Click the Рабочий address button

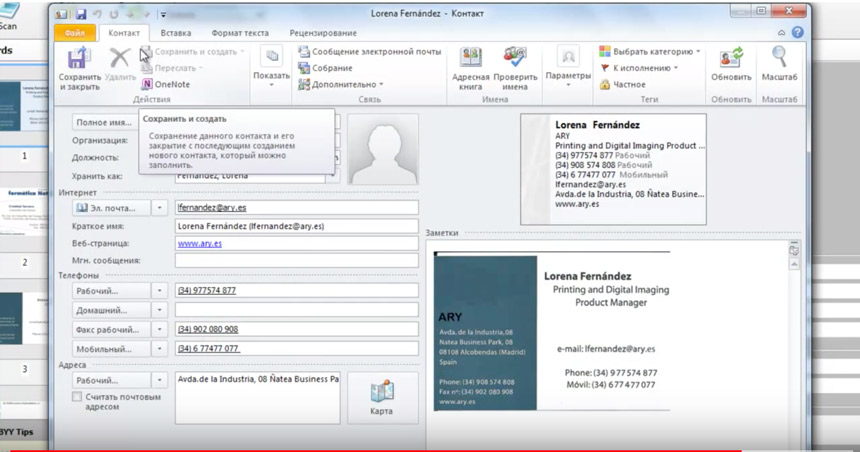pyautogui.click(x=111, y=380)
